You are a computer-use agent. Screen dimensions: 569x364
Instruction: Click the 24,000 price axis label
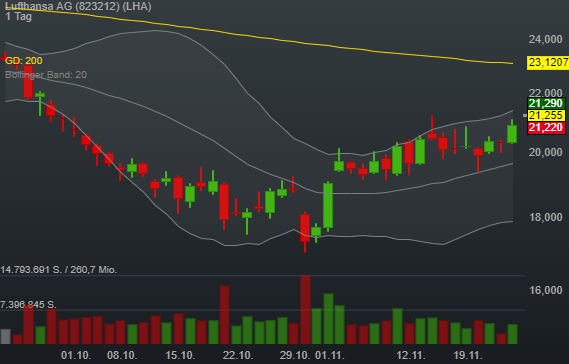pyautogui.click(x=545, y=39)
